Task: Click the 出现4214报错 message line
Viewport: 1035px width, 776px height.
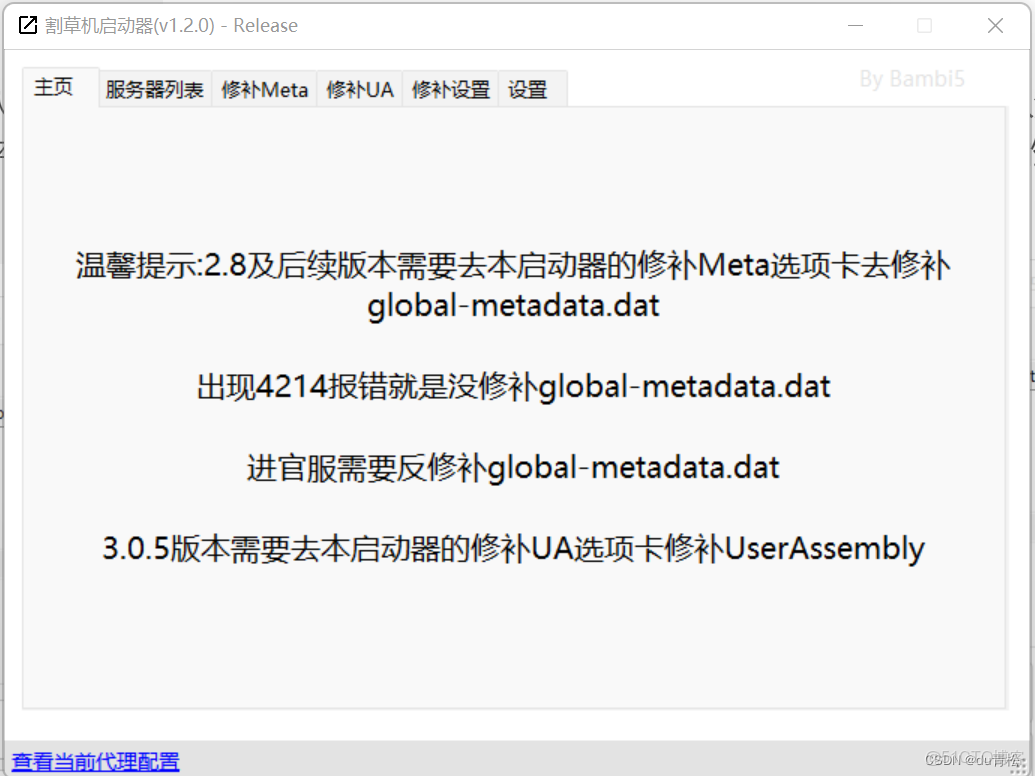Action: [513, 386]
